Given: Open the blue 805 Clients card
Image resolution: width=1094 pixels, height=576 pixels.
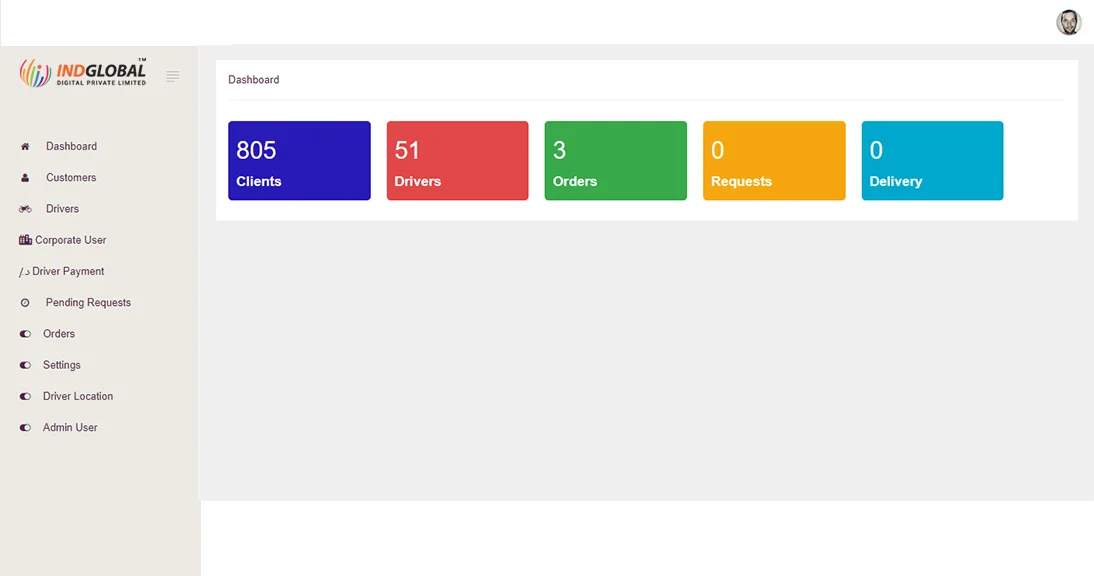Looking at the screenshot, I should point(299,161).
